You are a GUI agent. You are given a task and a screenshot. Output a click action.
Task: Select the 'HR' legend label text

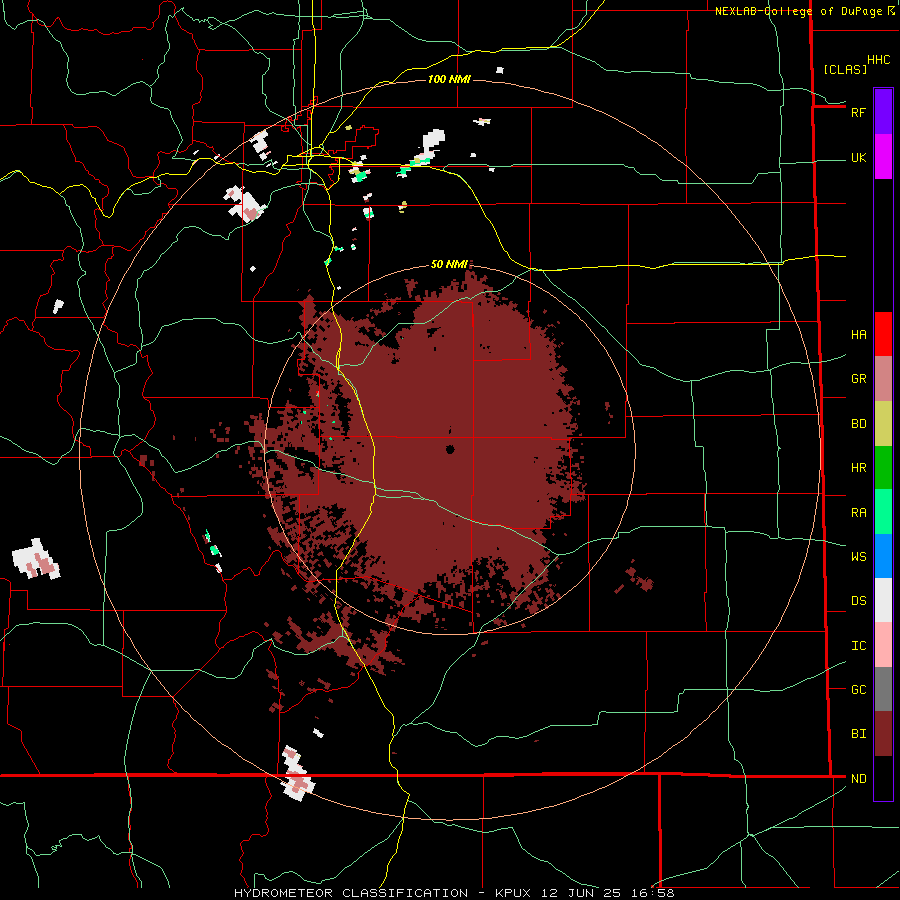[x=858, y=468]
